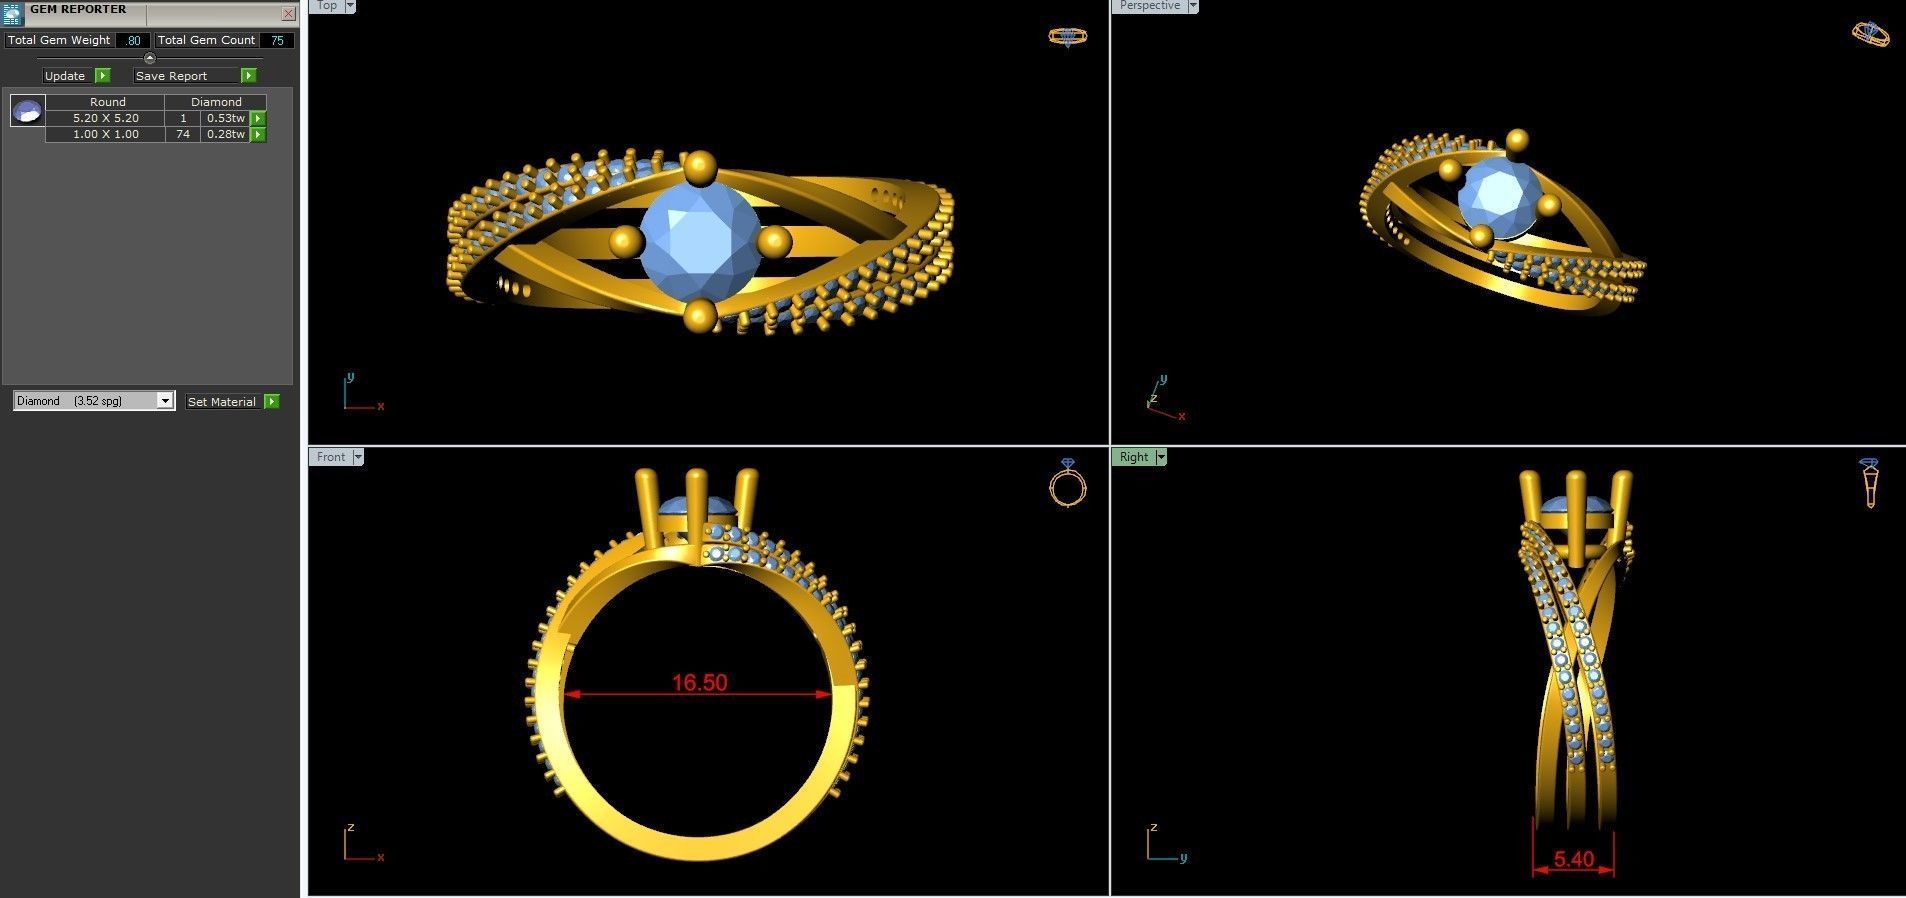
Task: Click green arrow on 0.28tw row
Action: tap(258, 134)
